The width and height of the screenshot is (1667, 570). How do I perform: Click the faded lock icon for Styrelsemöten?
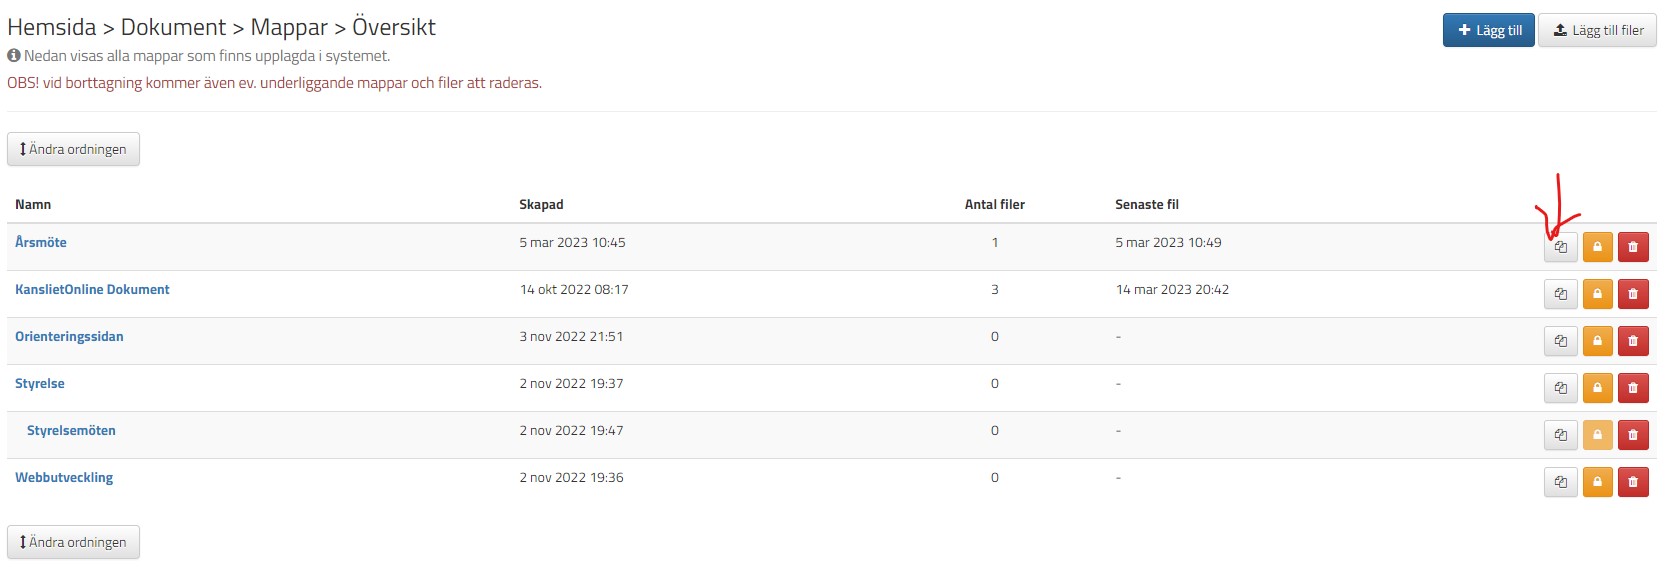coord(1597,435)
